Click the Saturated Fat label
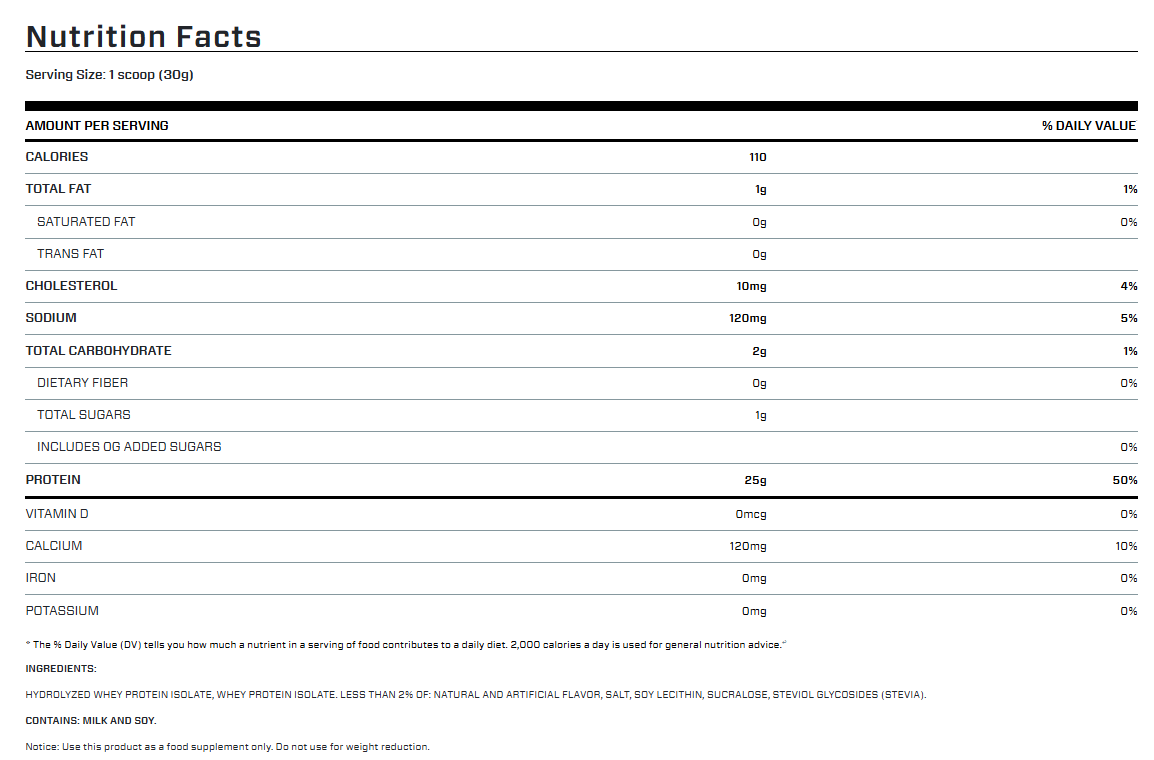The image size is (1154, 760). (86, 222)
